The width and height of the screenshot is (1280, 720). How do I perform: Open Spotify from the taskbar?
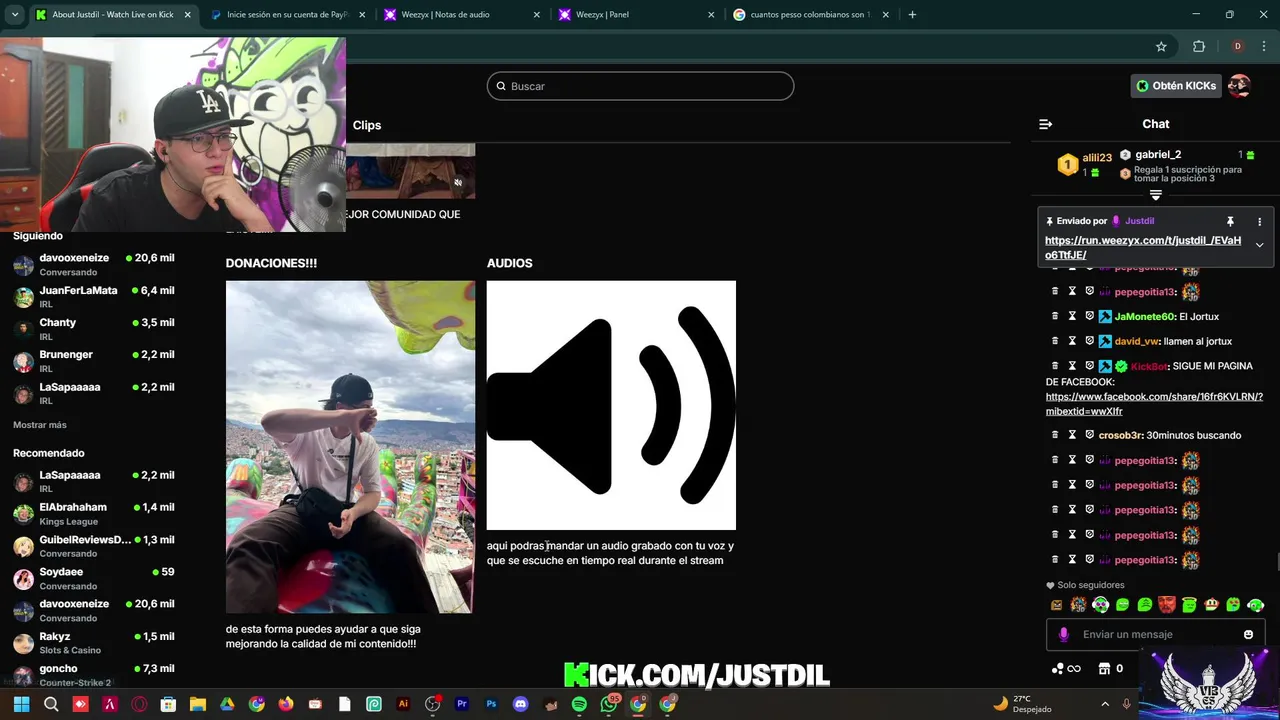coord(579,704)
